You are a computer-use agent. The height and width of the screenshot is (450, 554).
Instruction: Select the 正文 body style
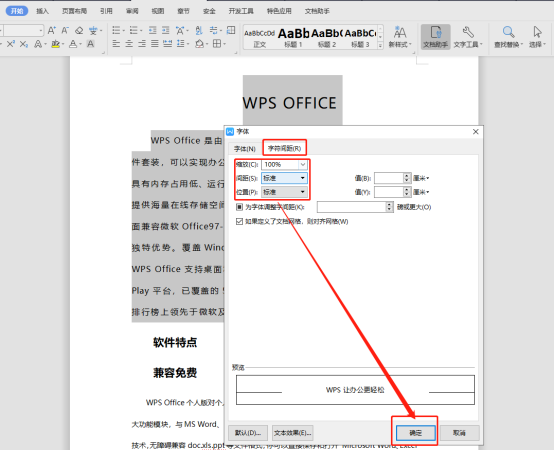click(259, 38)
